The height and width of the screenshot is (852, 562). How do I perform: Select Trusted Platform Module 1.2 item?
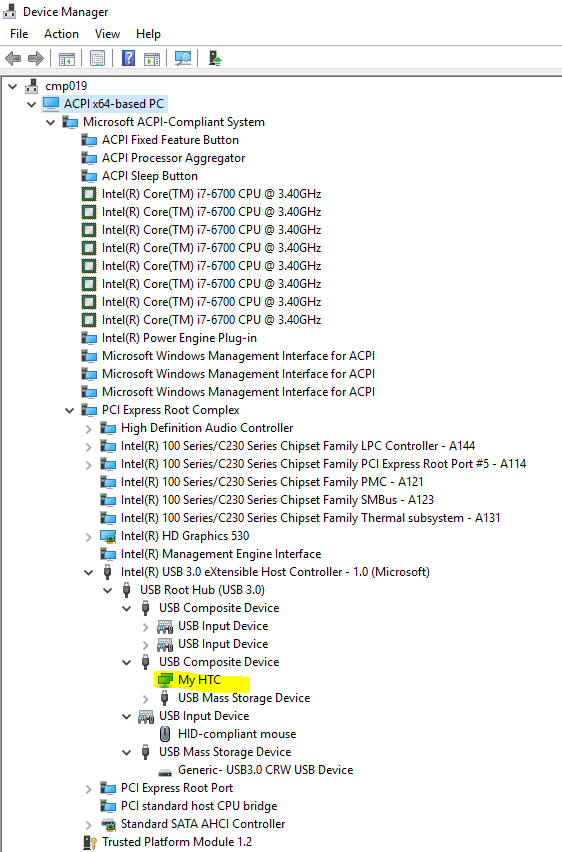[177, 842]
